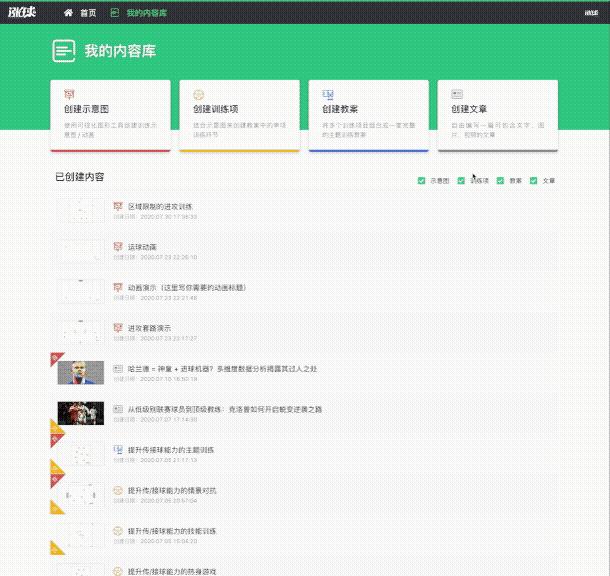610x576 pixels.
Task: Uncheck the 示意图 filter checkbox
Action: coord(421,180)
